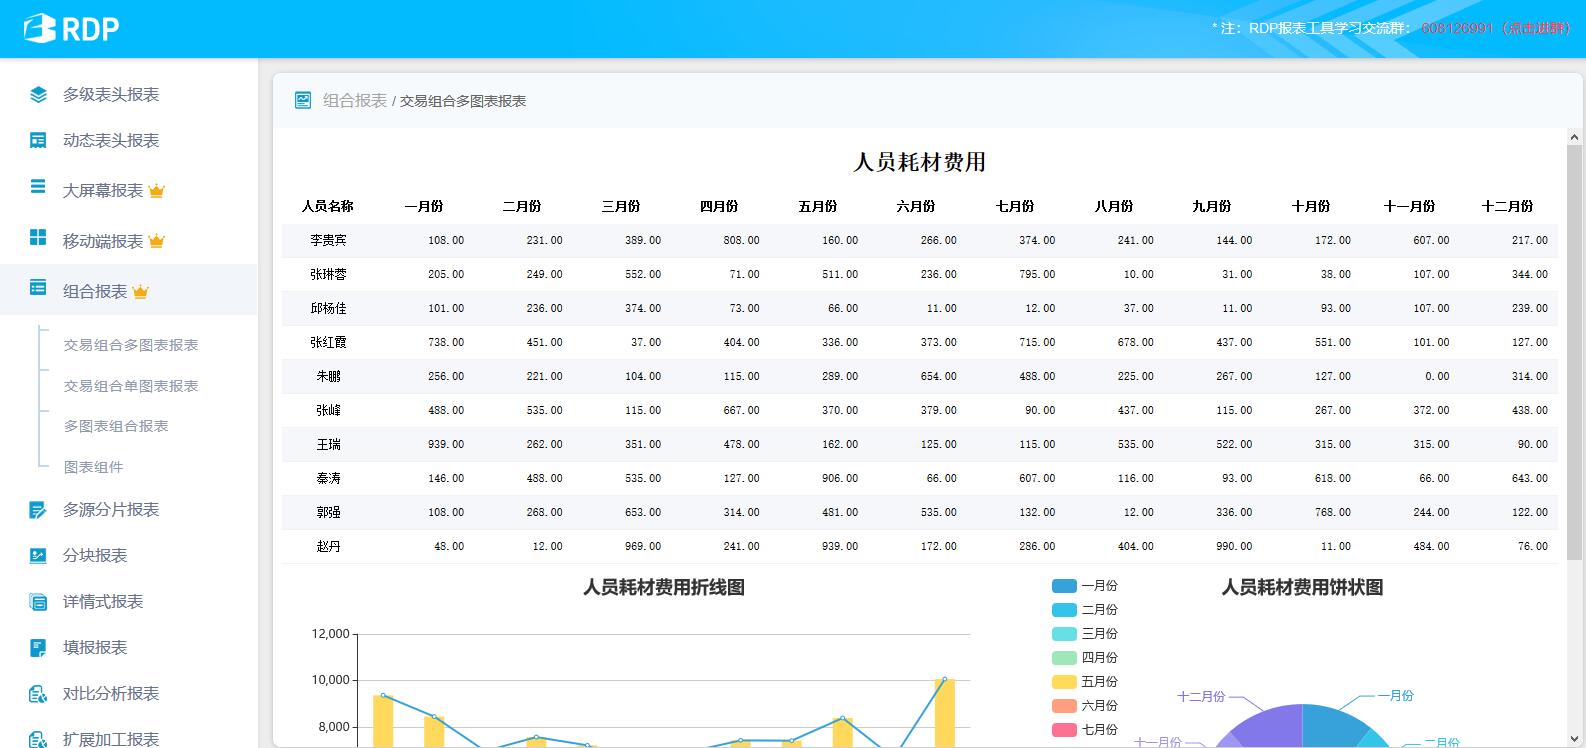Click the 一月份 table column header

424,206
